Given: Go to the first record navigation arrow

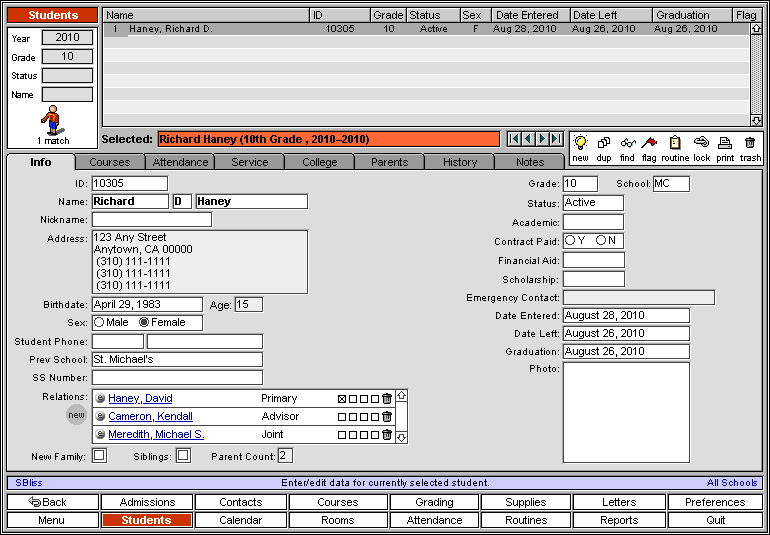Looking at the screenshot, I should click(x=514, y=139).
